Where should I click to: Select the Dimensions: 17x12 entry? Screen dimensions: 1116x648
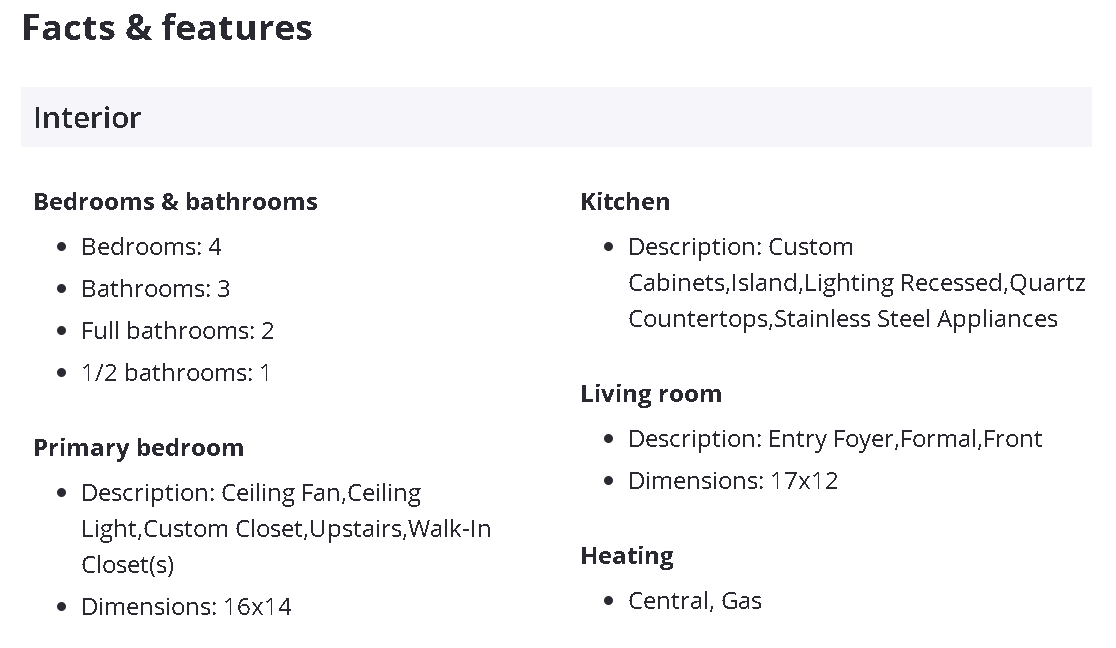(x=733, y=481)
